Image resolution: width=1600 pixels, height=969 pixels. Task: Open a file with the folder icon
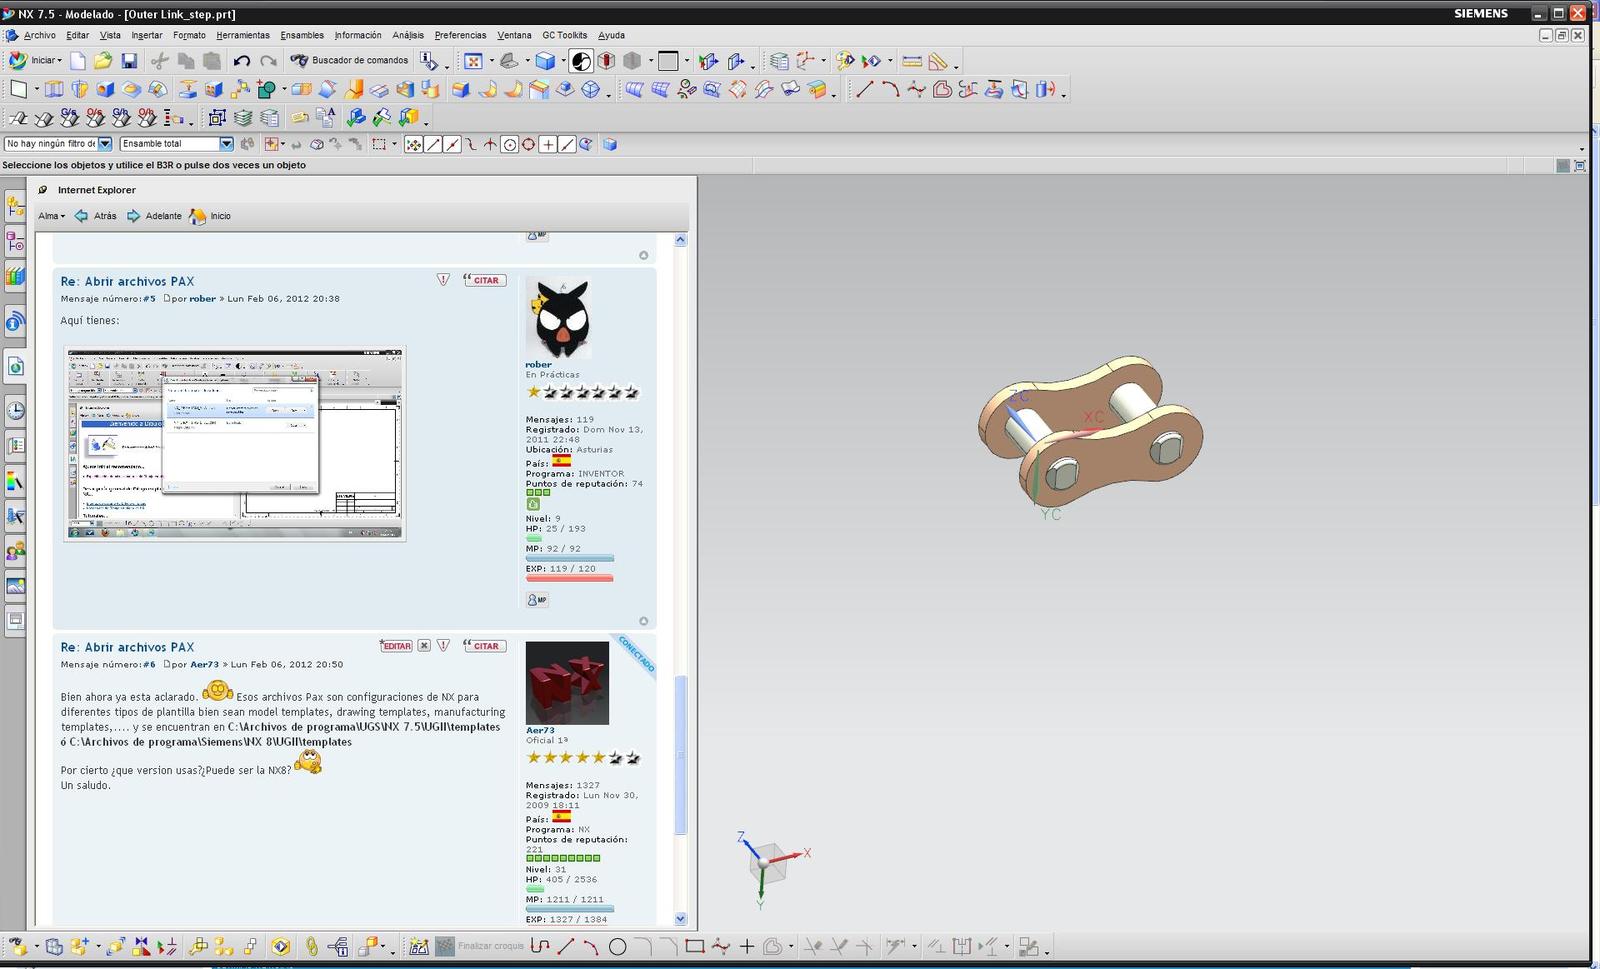103,61
